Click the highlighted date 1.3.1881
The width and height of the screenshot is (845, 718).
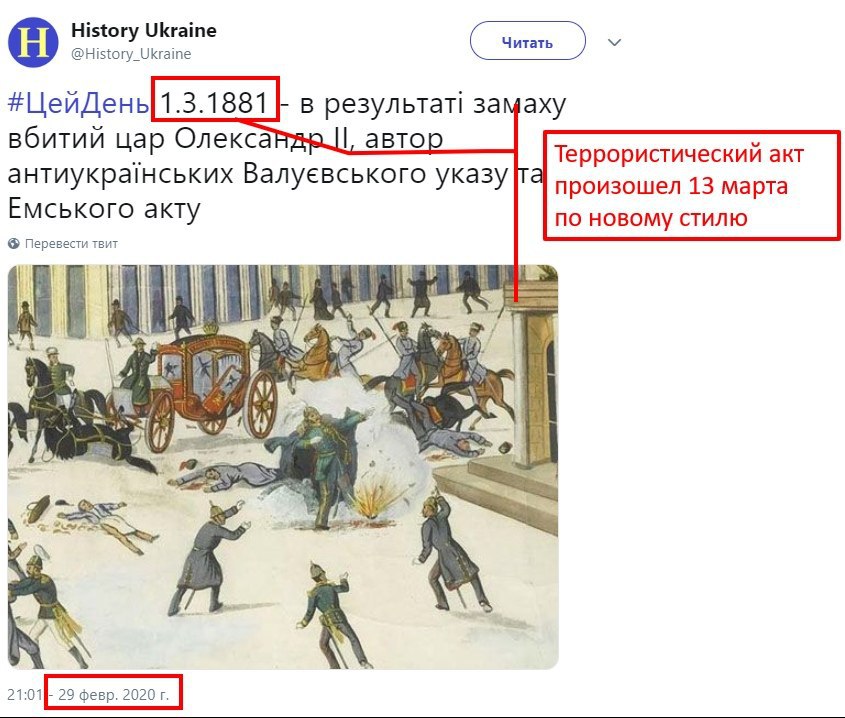point(215,103)
